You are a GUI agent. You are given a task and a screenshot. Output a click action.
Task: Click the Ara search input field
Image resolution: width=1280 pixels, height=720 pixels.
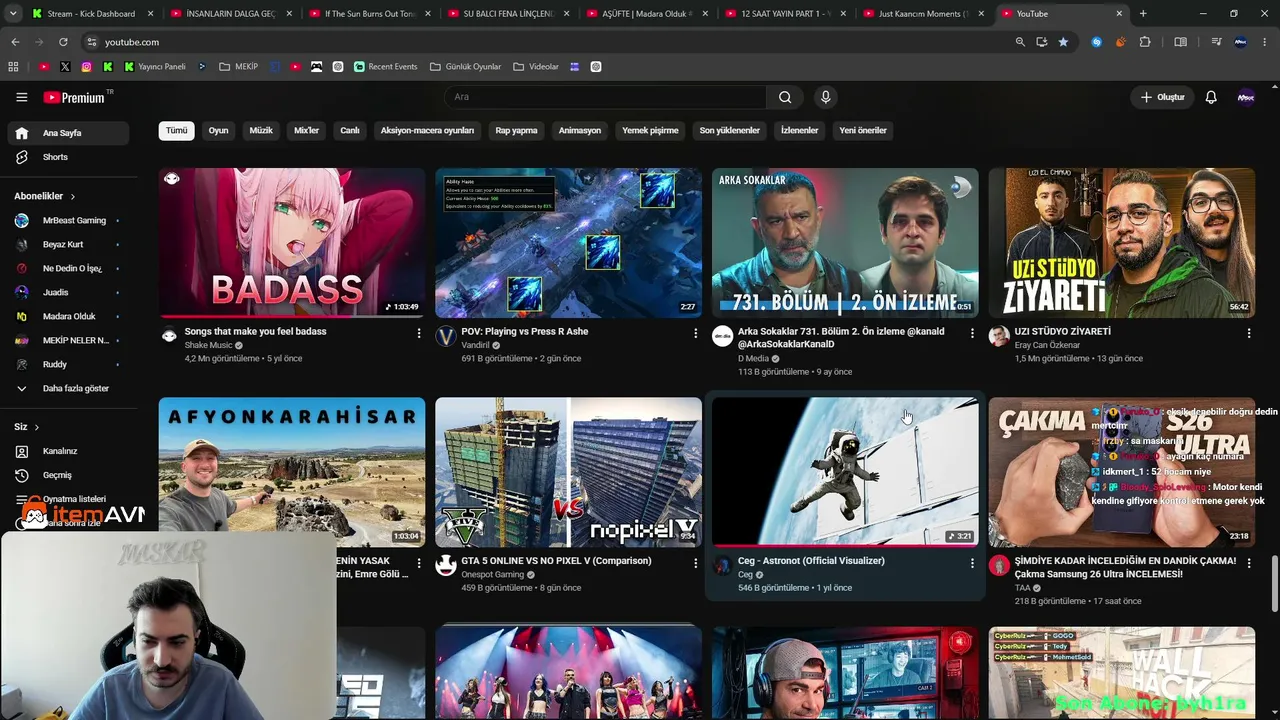[605, 97]
